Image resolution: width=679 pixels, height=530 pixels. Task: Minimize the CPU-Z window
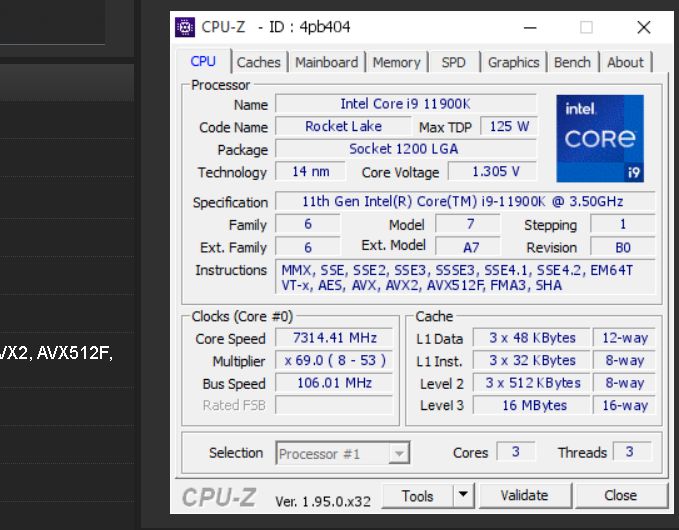coord(530,27)
